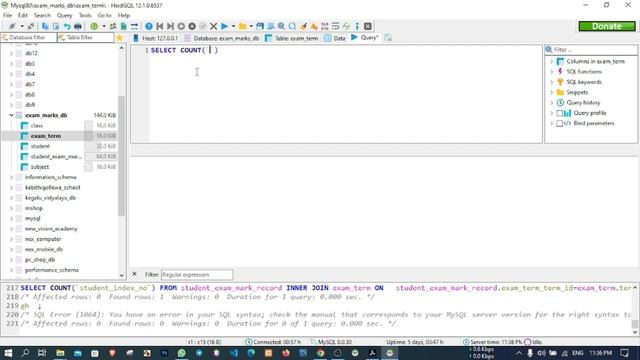This screenshot has width=640, height=360.
Task: Expand the SQL functions helper node
Action: [x=551, y=71]
